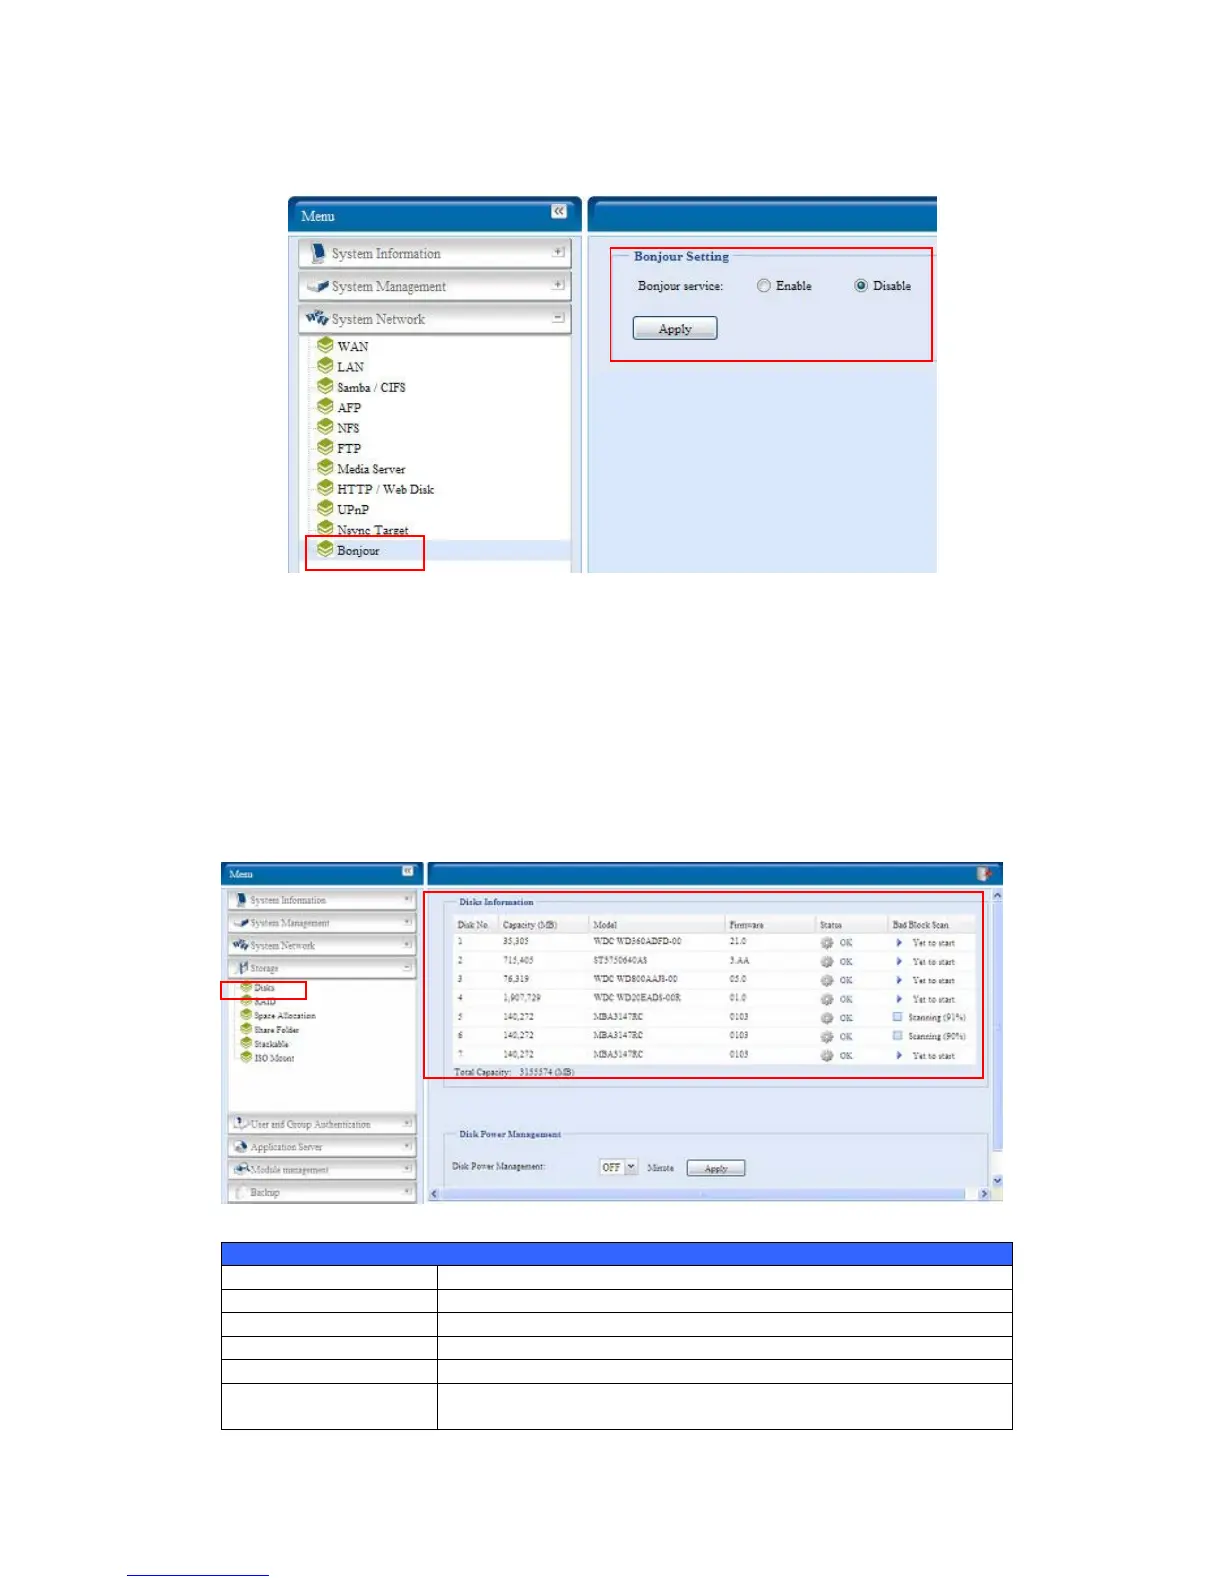Enable the Bonjour service radio button
This screenshot has width=1224, height=1584.
[764, 286]
